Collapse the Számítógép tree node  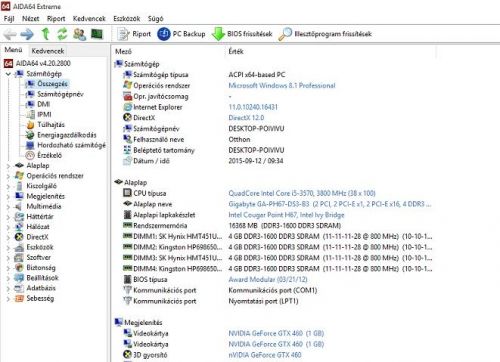tap(8, 74)
